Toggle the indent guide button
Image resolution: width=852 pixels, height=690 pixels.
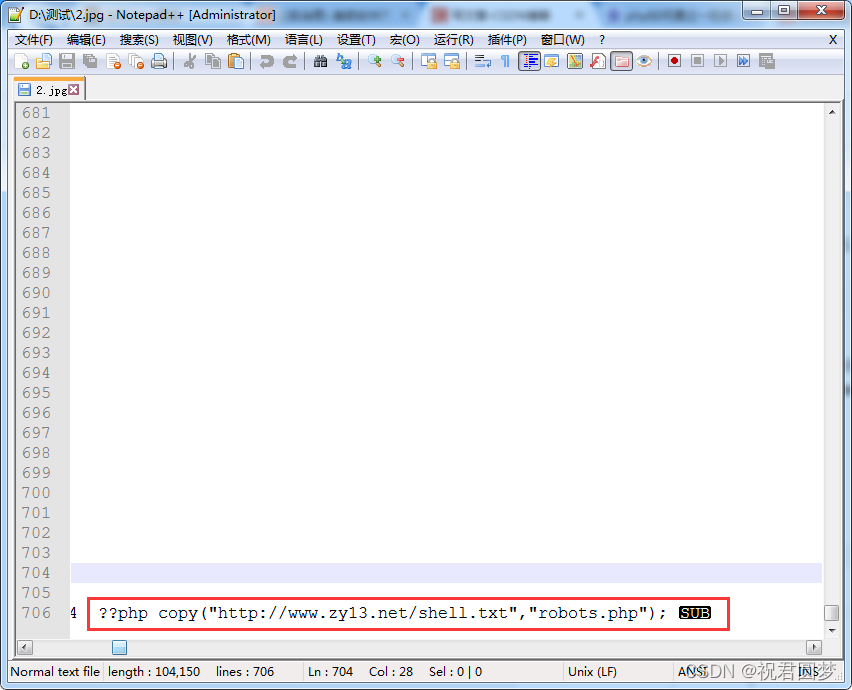(x=529, y=61)
